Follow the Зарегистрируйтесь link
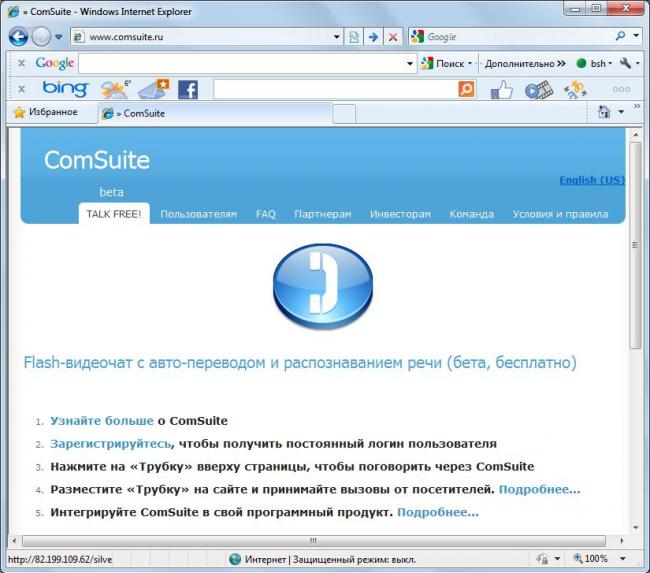Screen dimensions: 650x573 click(x=110, y=444)
